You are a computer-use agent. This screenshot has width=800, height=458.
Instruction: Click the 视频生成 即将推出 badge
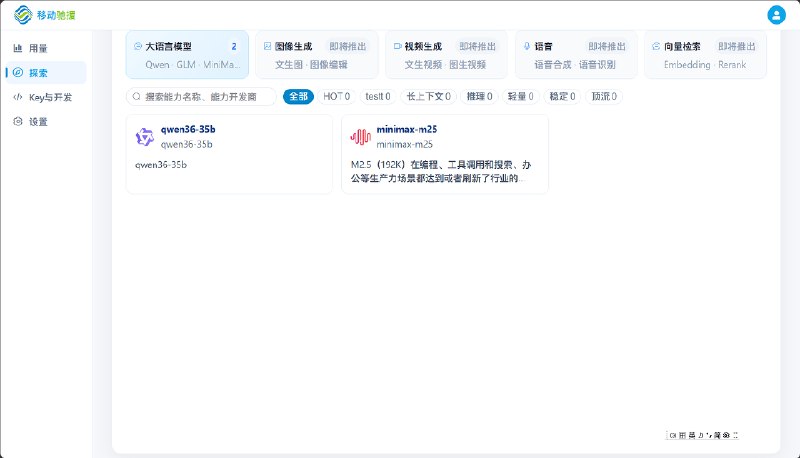pyautogui.click(x=477, y=46)
